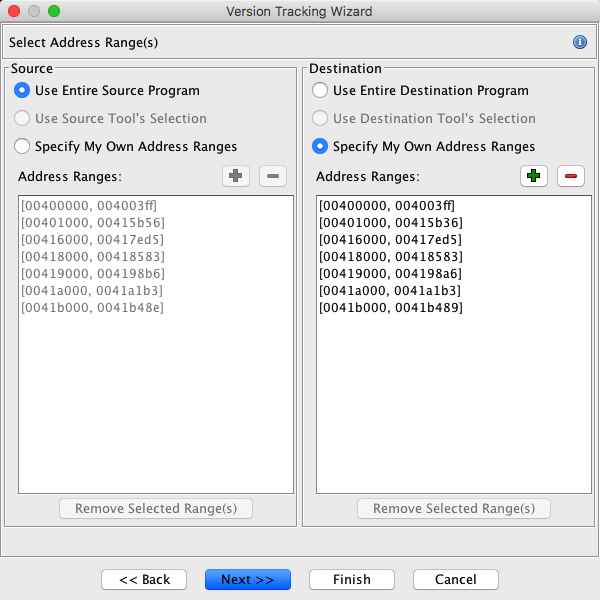Select destination range [00400000, 004003ff]
The image size is (600, 600).
click(388, 205)
